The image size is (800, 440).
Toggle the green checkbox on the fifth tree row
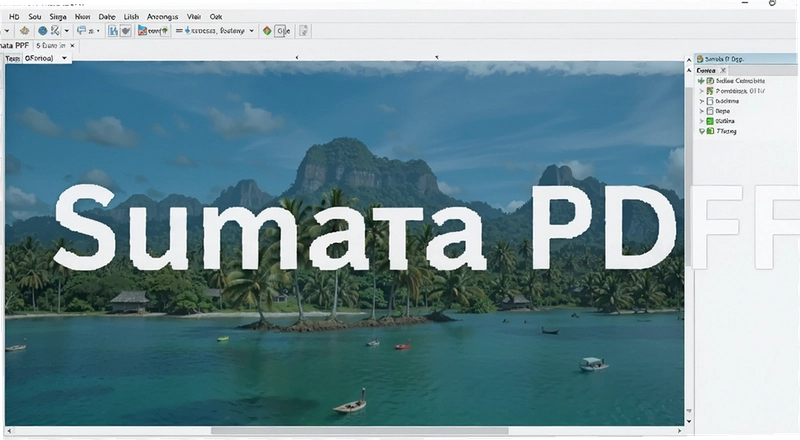pos(710,121)
